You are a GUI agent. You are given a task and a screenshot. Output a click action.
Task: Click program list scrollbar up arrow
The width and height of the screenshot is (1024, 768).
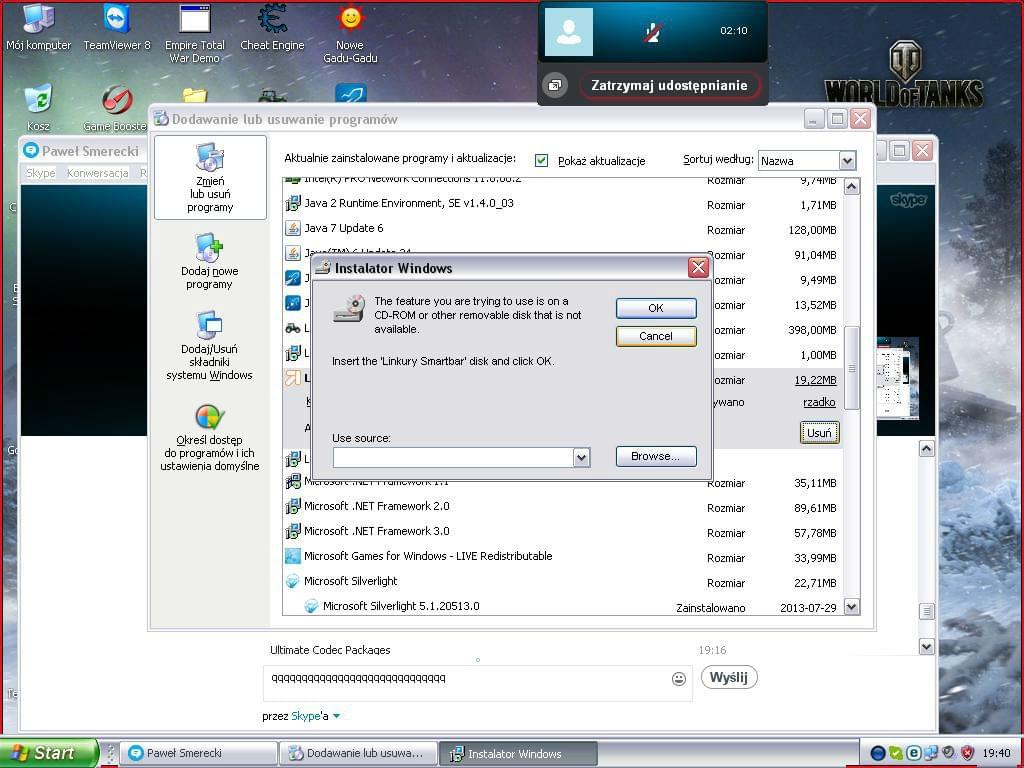click(852, 187)
